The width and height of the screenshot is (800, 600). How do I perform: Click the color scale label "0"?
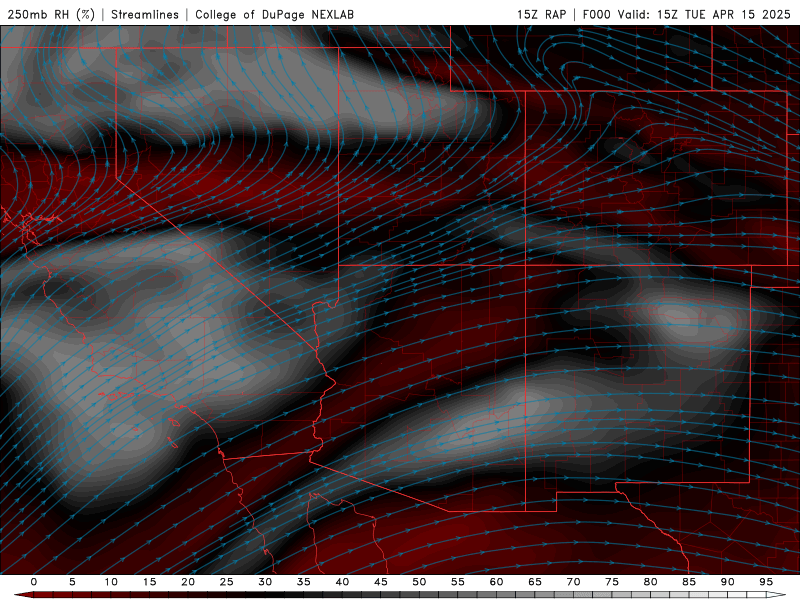pyautogui.click(x=34, y=582)
